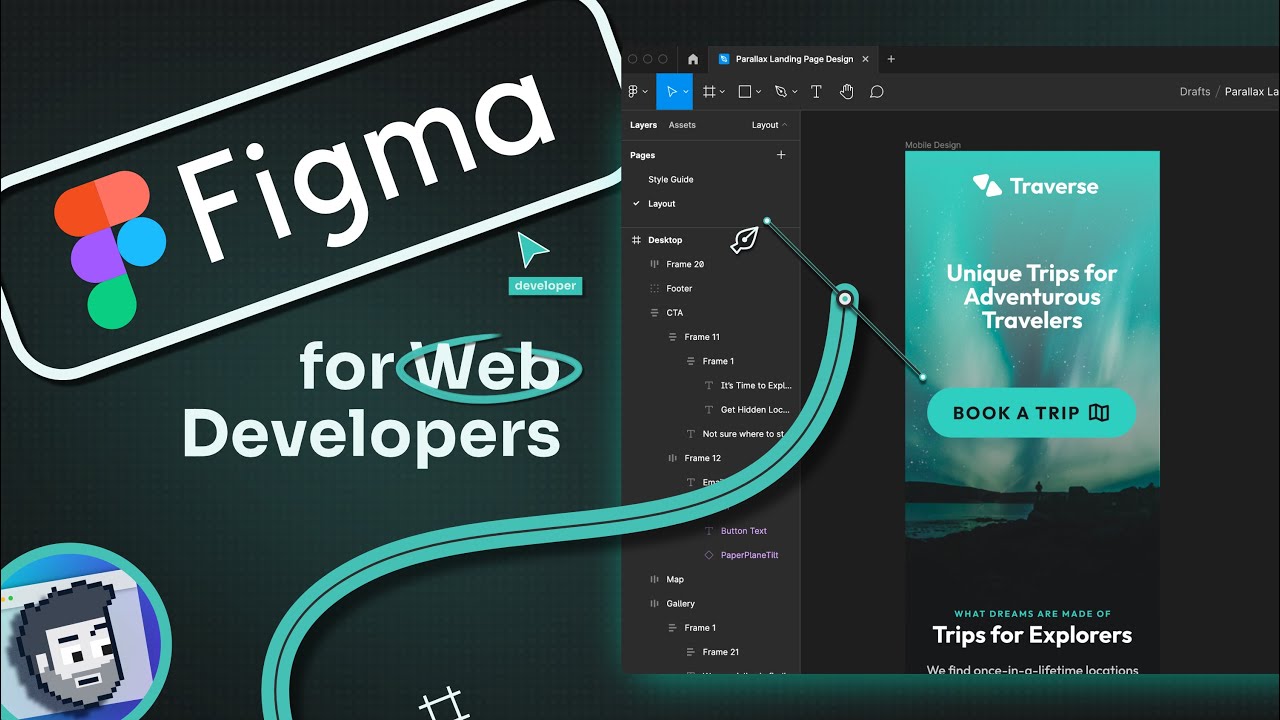Image resolution: width=1280 pixels, height=720 pixels.
Task: Click the Traverse logo on canvas
Action: pos(1035,186)
